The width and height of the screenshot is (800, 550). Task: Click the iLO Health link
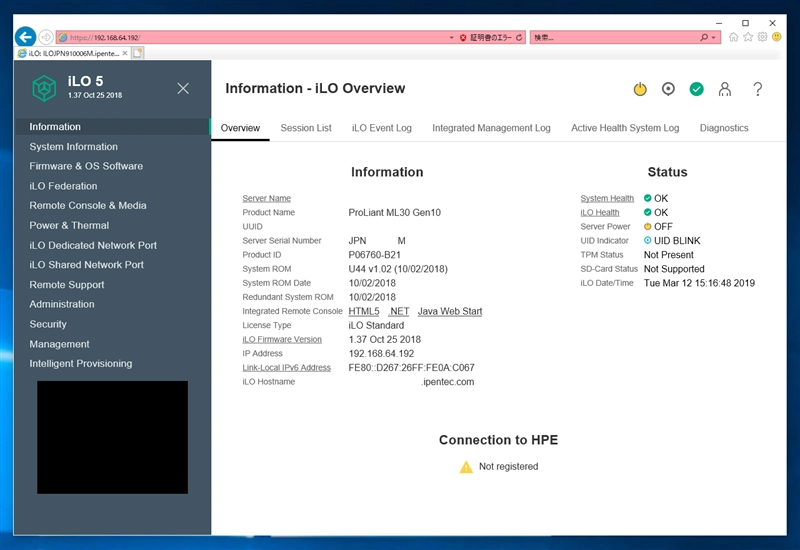[x=599, y=212]
